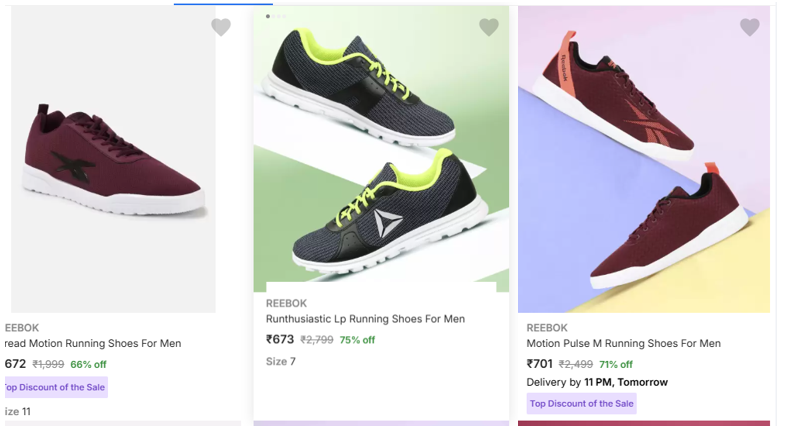Open the Motion Pulse M Running Shoes link
The image size is (787, 431).
click(623, 344)
